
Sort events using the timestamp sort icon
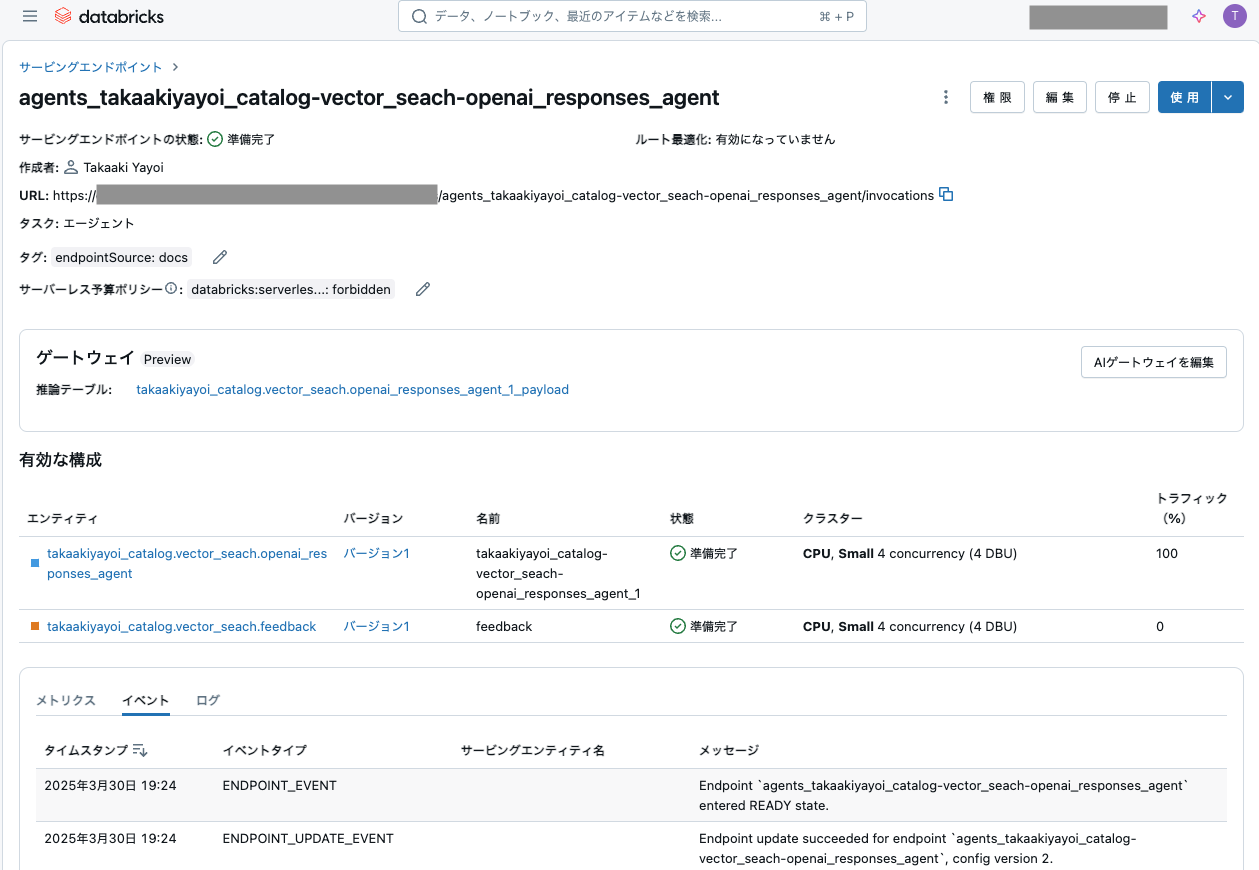pos(139,750)
